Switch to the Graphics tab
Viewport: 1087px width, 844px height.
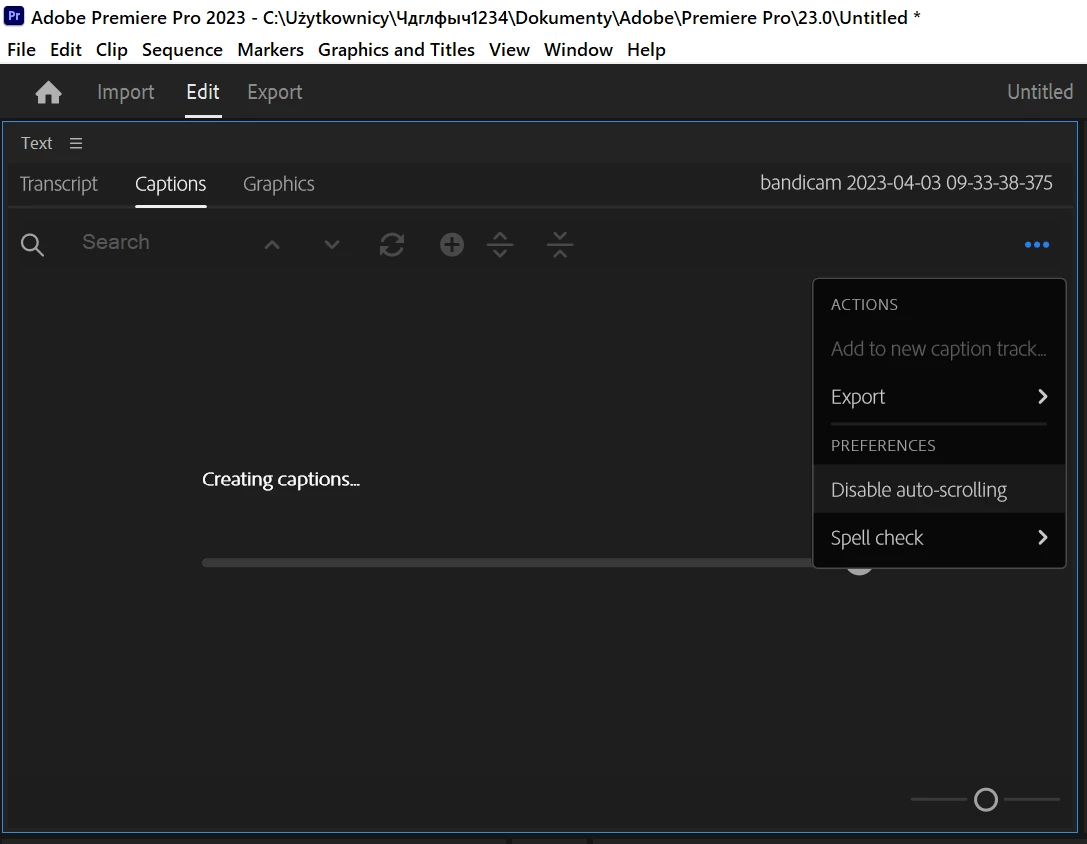(279, 184)
